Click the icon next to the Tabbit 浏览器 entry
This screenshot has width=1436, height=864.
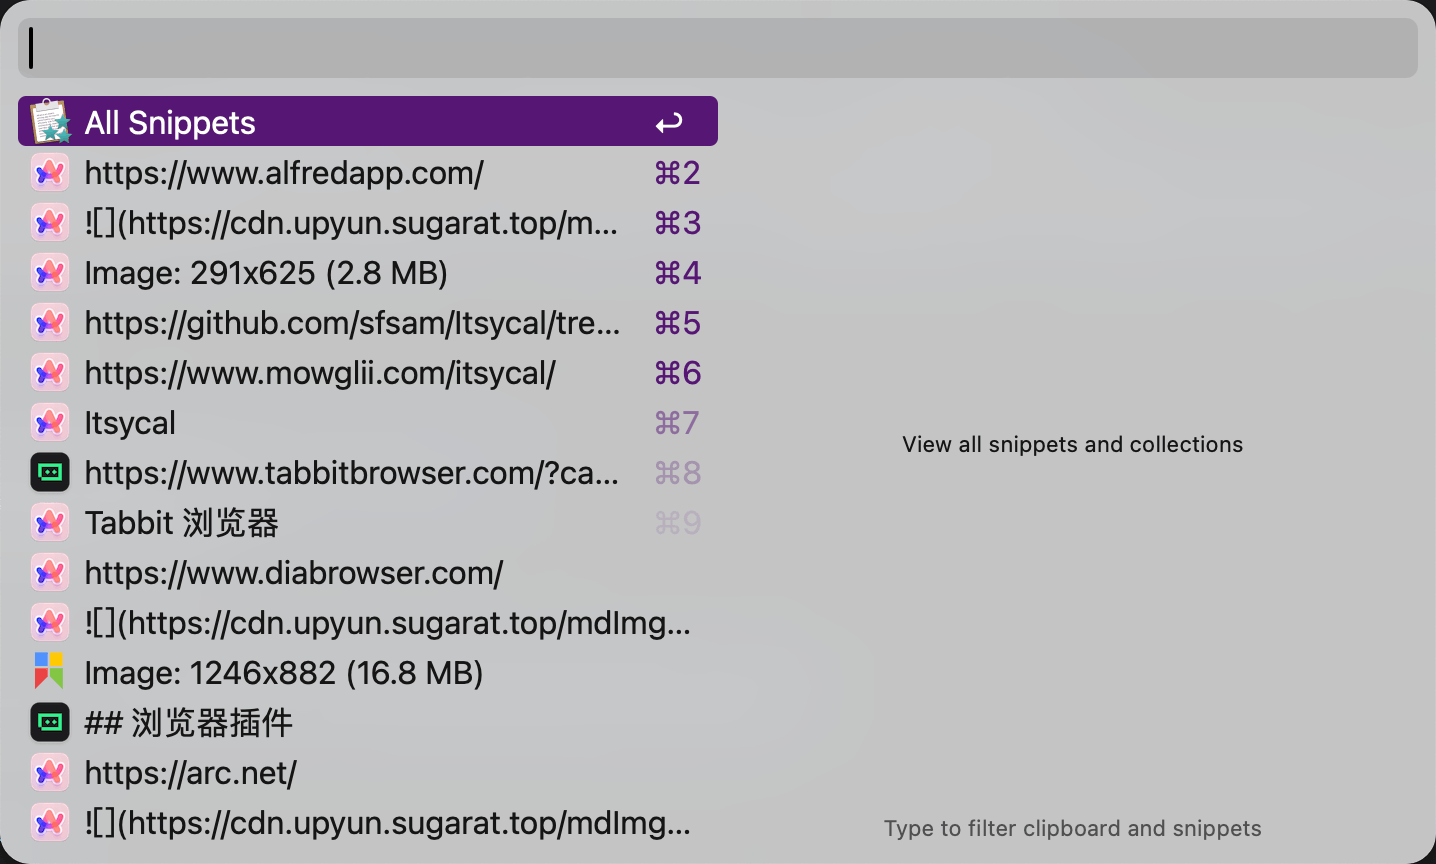pyautogui.click(x=50, y=523)
